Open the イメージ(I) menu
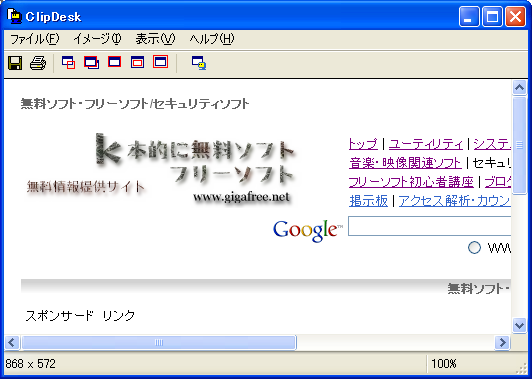 coord(97,39)
